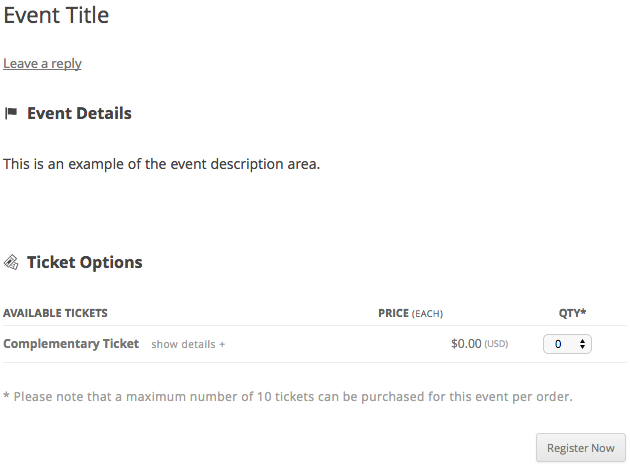
Task: Click the maximum 10 tickets notice
Action: pos(288,397)
